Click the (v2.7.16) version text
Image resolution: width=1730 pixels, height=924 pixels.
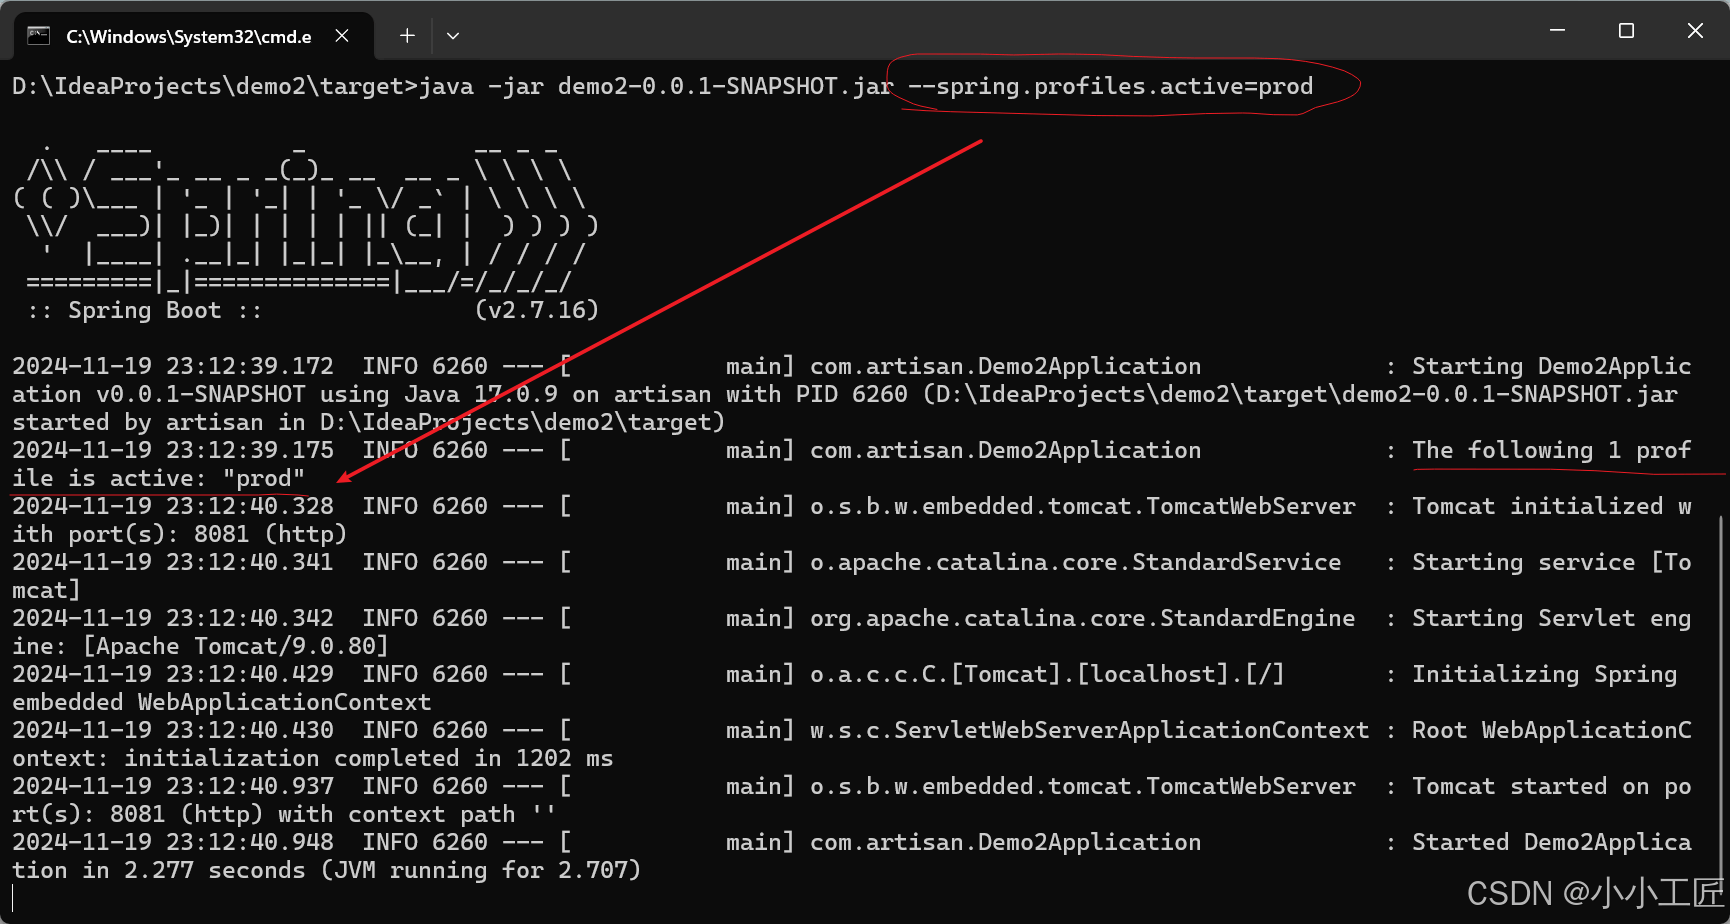click(536, 310)
